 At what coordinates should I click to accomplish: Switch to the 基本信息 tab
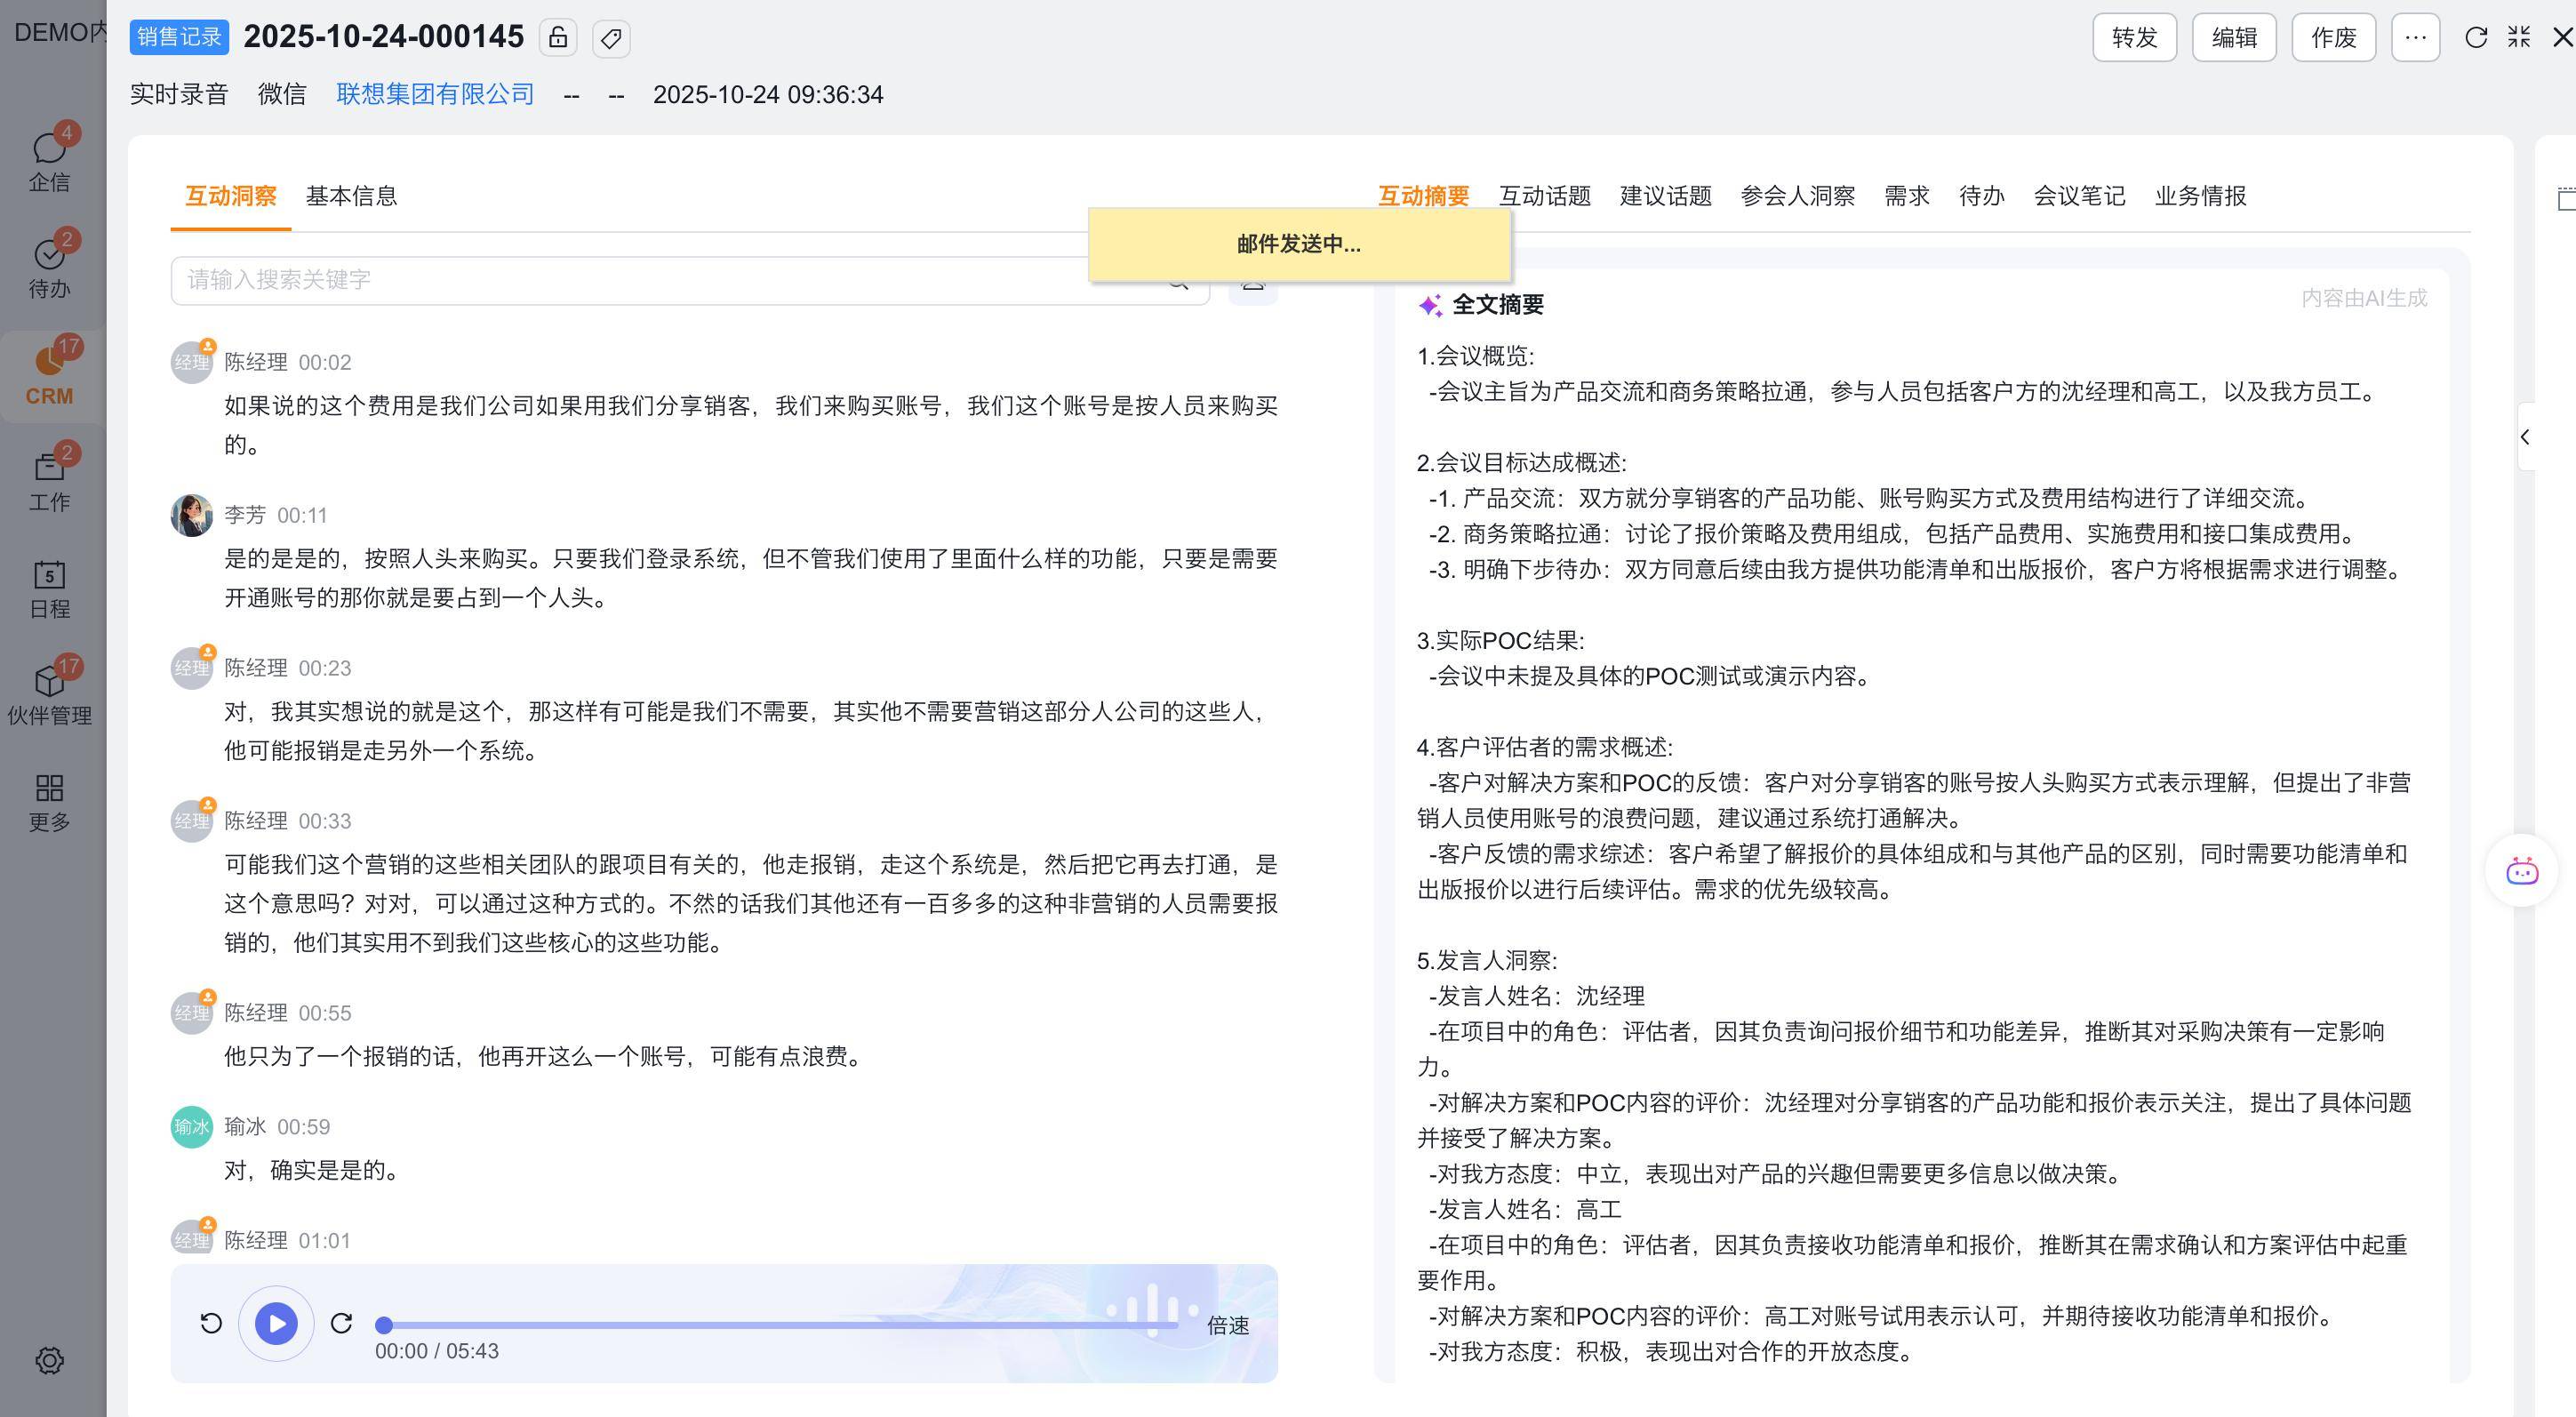tap(351, 196)
